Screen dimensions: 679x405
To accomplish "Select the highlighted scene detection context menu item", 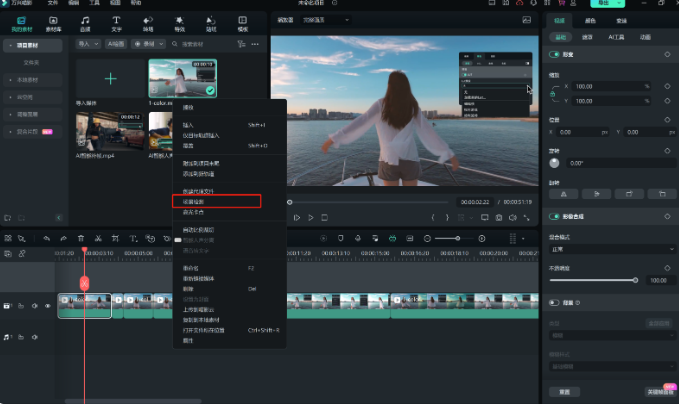I will click(x=215, y=201).
